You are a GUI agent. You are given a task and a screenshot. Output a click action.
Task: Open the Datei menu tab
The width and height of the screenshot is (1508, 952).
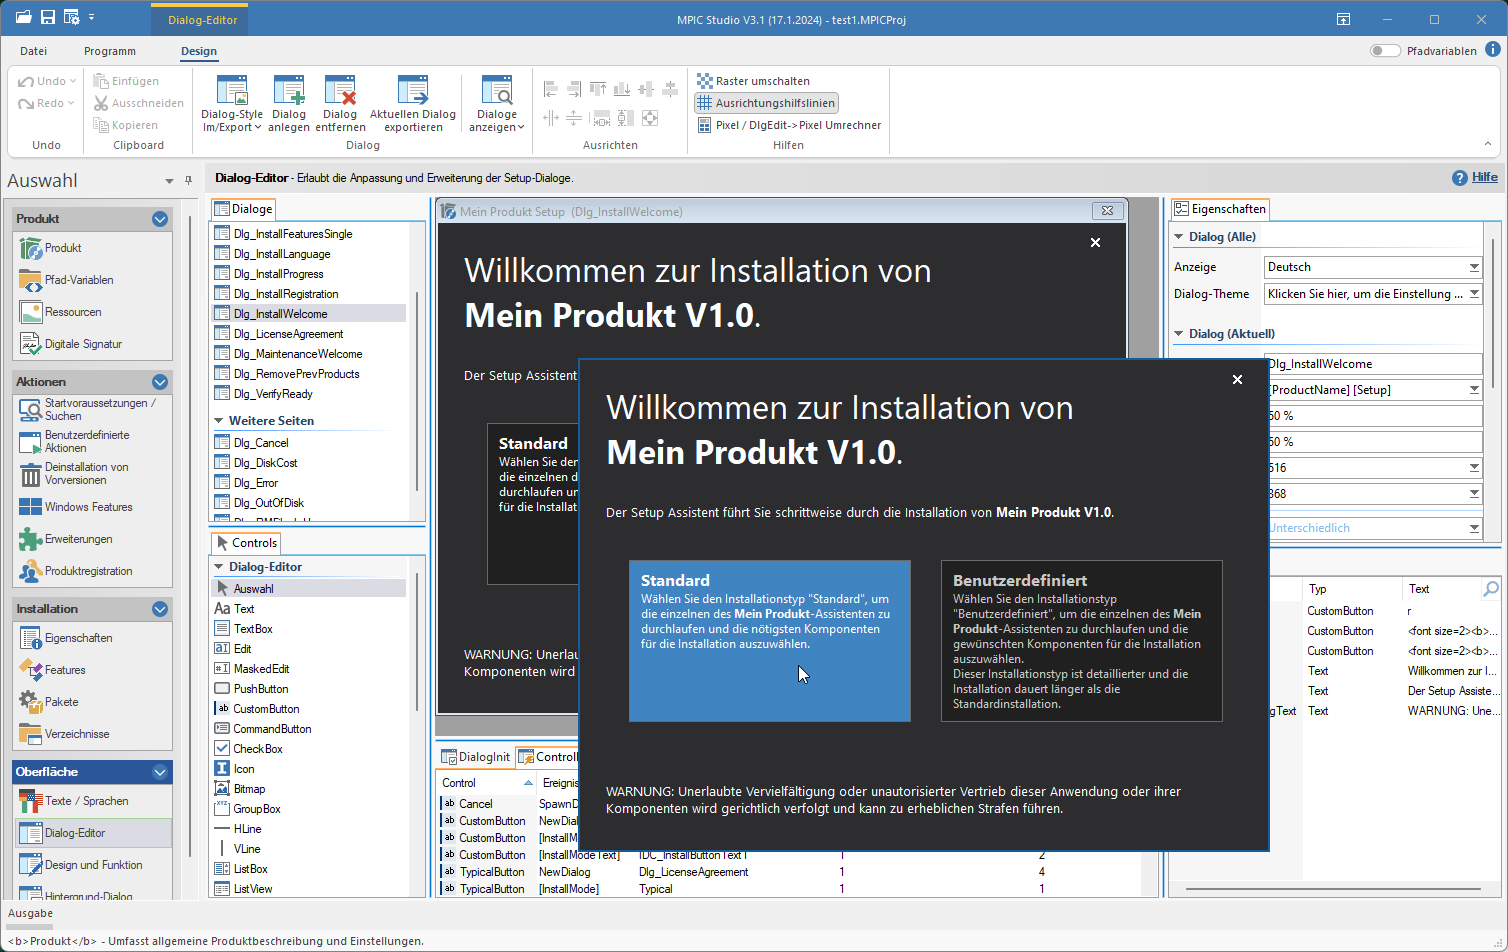(x=33, y=51)
